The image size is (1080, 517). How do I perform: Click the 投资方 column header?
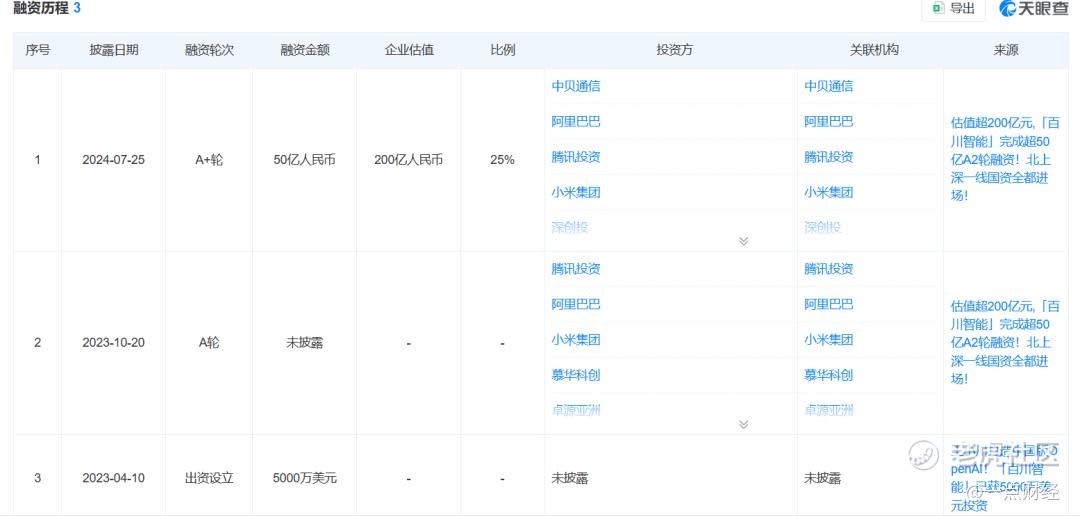point(674,50)
